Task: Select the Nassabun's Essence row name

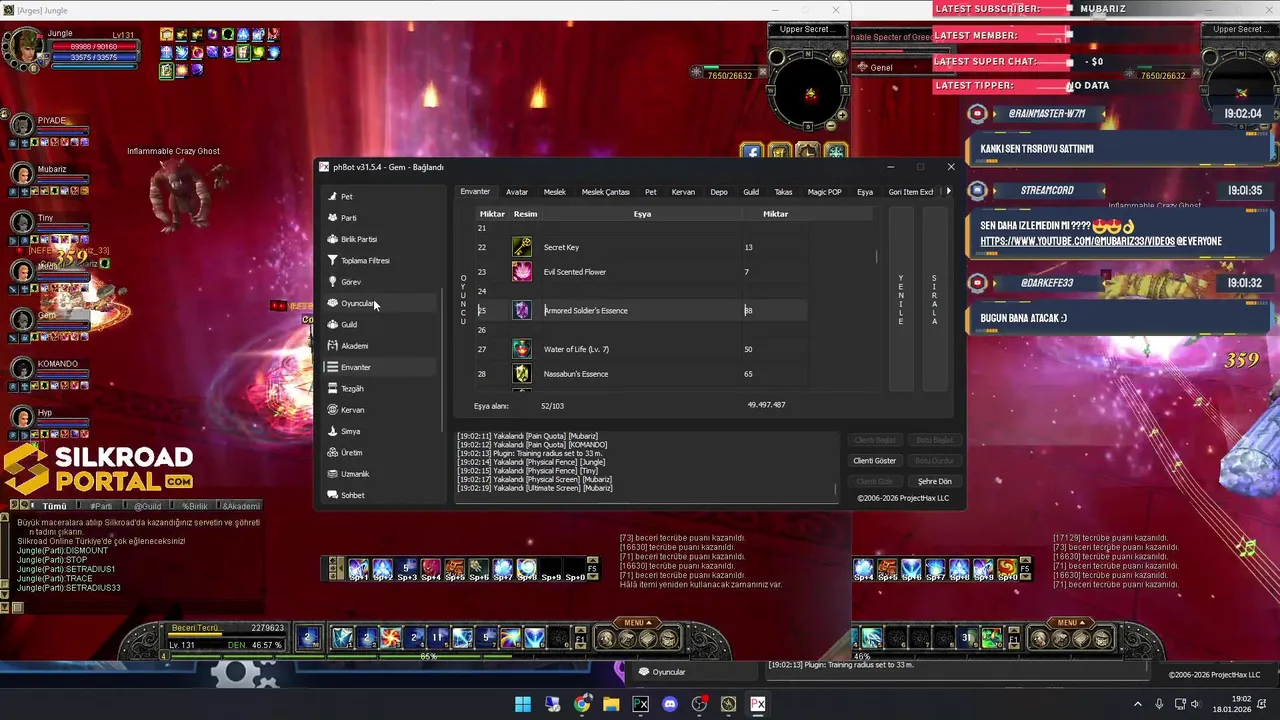Action: [576, 374]
